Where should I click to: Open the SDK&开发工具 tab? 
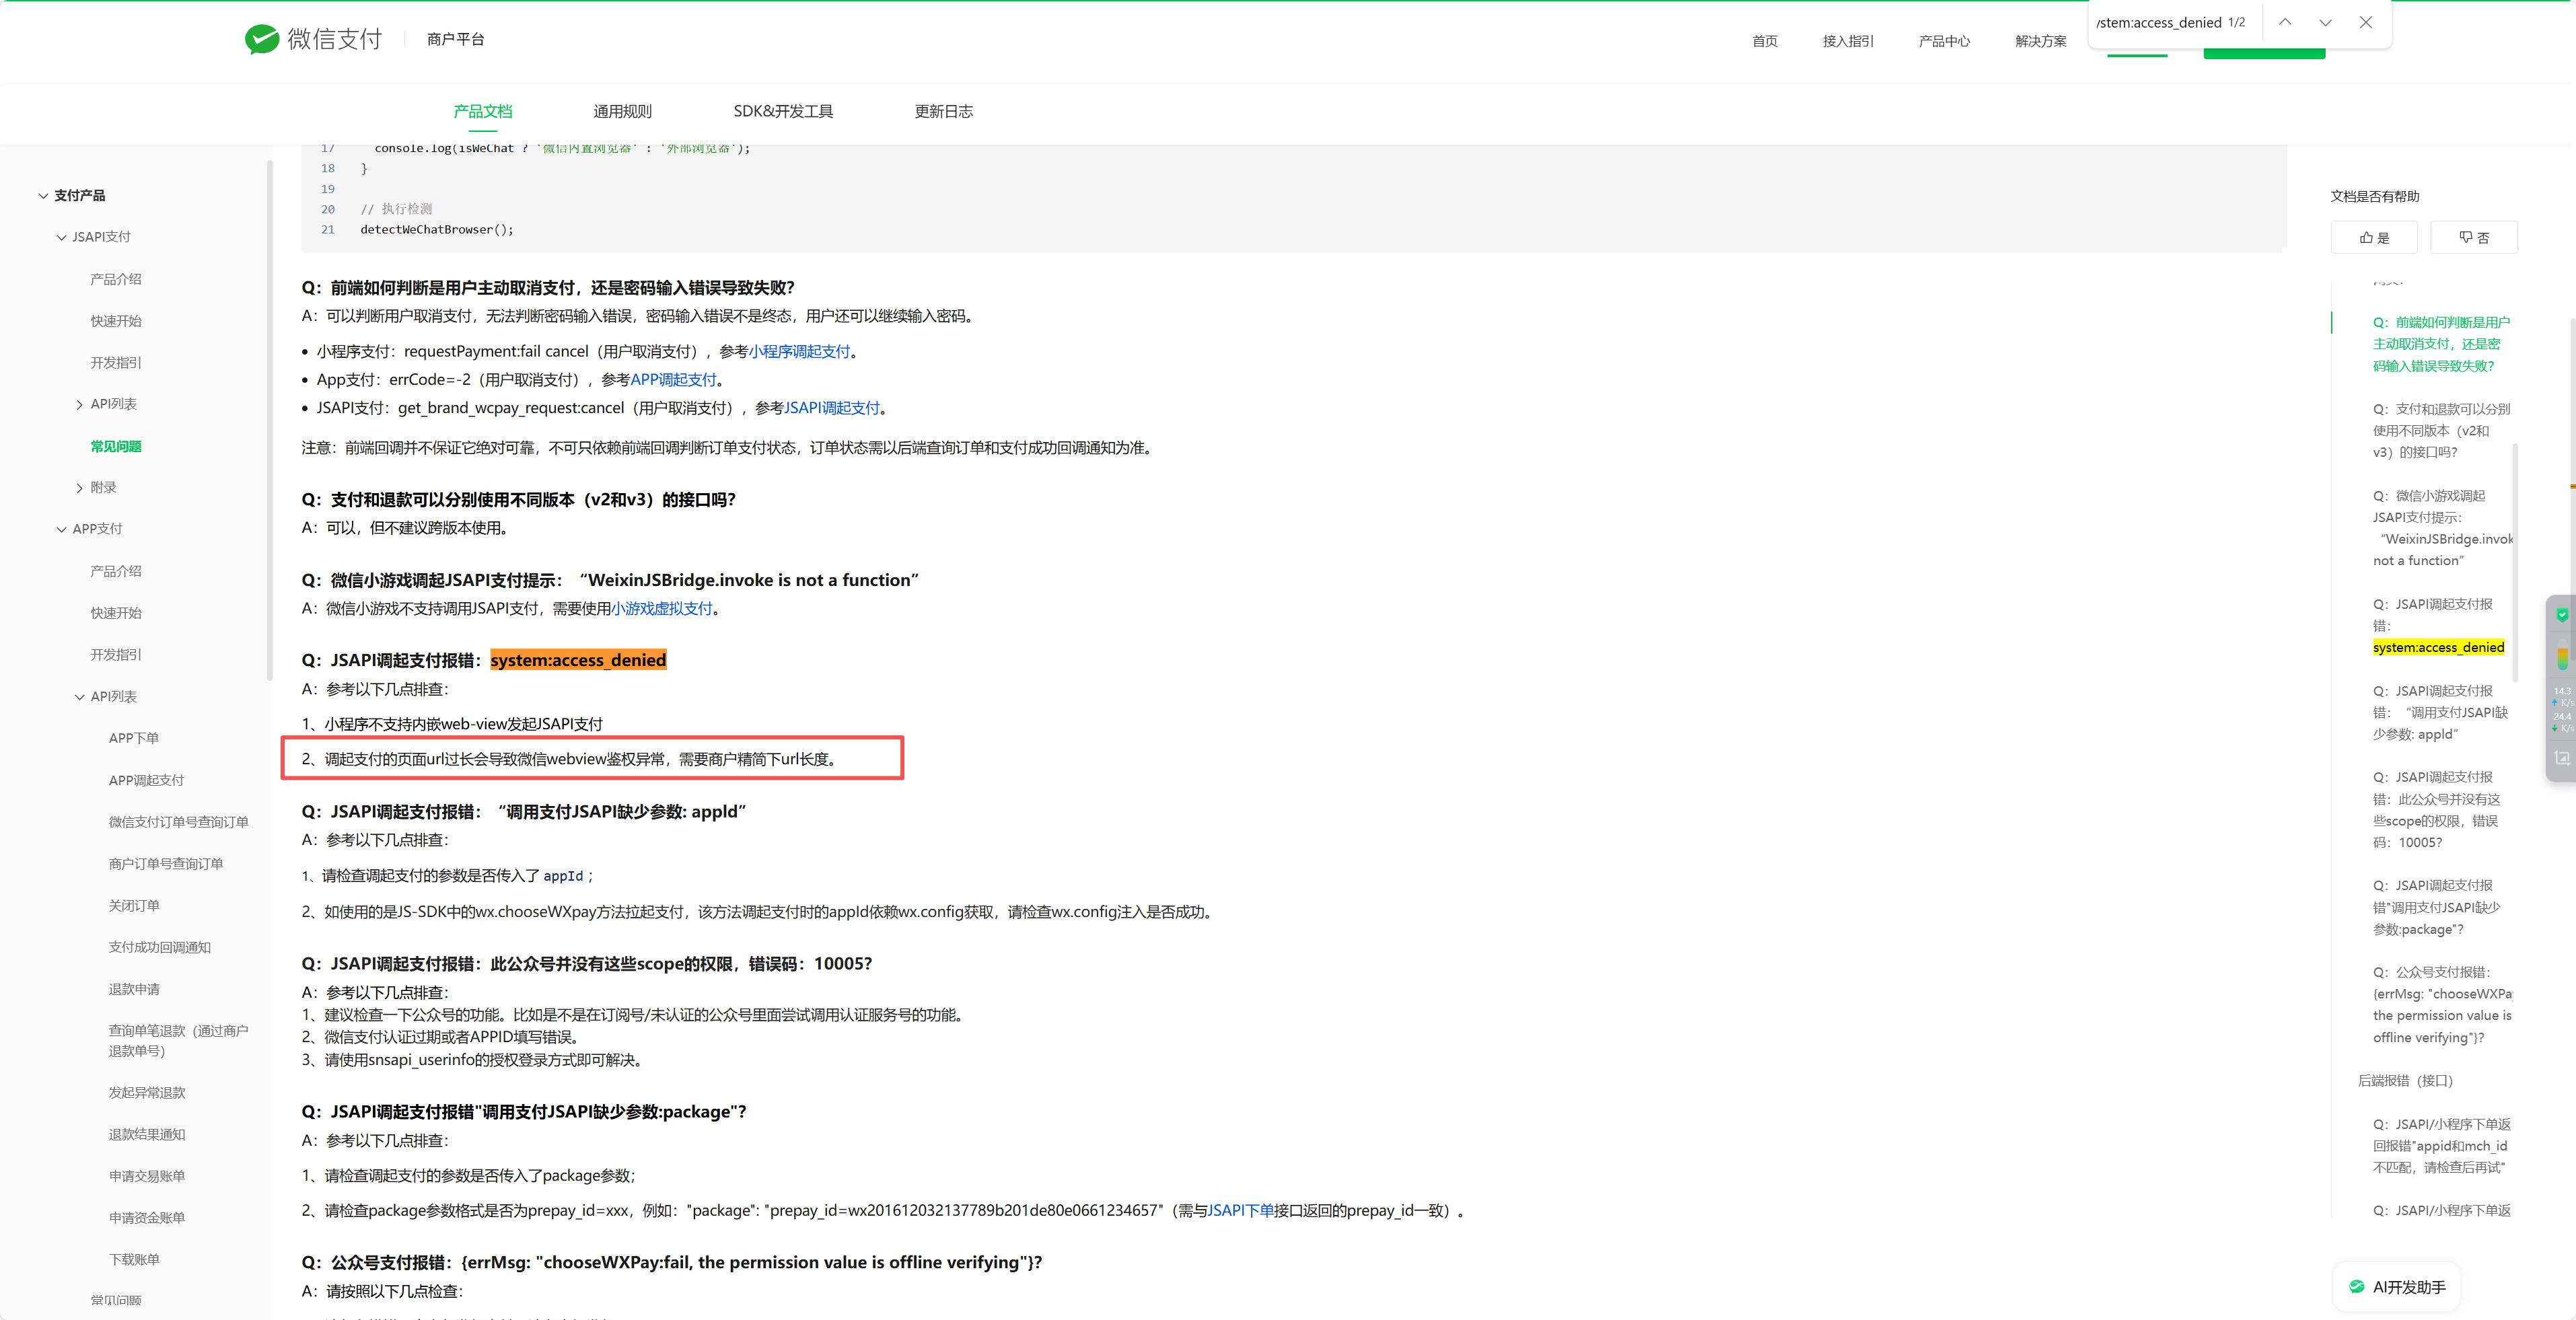point(783,111)
